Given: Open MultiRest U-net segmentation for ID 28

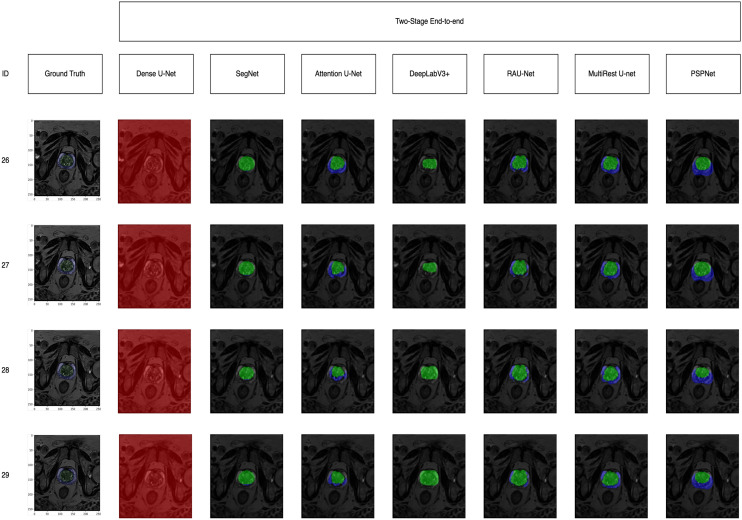Looking at the screenshot, I should [611, 371].
